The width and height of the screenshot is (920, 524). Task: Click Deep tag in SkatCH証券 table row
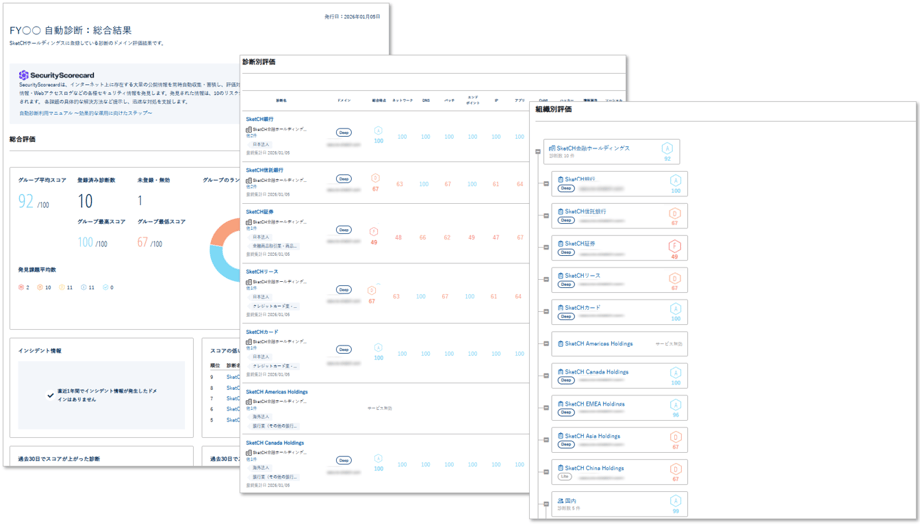coord(344,230)
